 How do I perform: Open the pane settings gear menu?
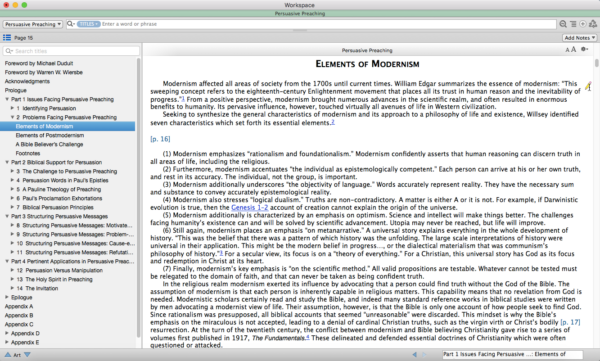pos(584,49)
